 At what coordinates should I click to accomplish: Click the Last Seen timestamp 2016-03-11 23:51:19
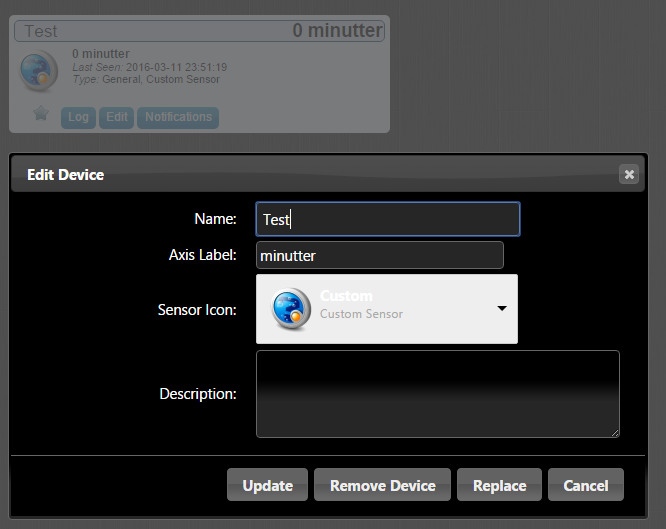click(177, 67)
